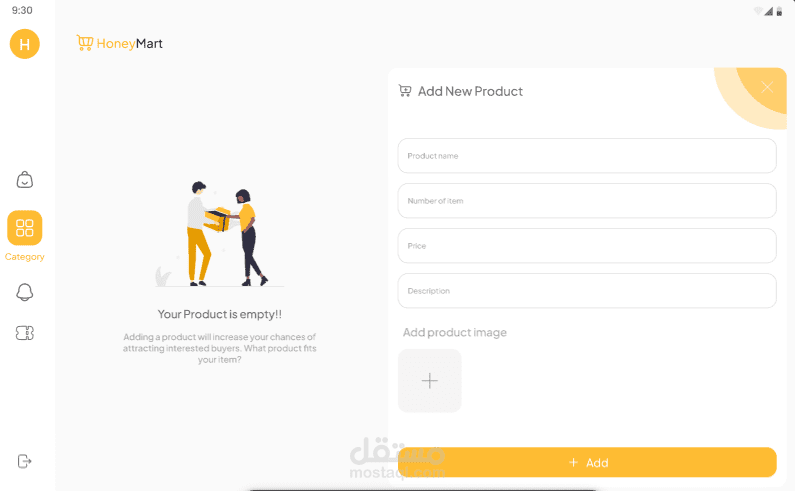Screen dimensions: 795x491
Task: Open notifications bell icon
Action: [x=24, y=292]
